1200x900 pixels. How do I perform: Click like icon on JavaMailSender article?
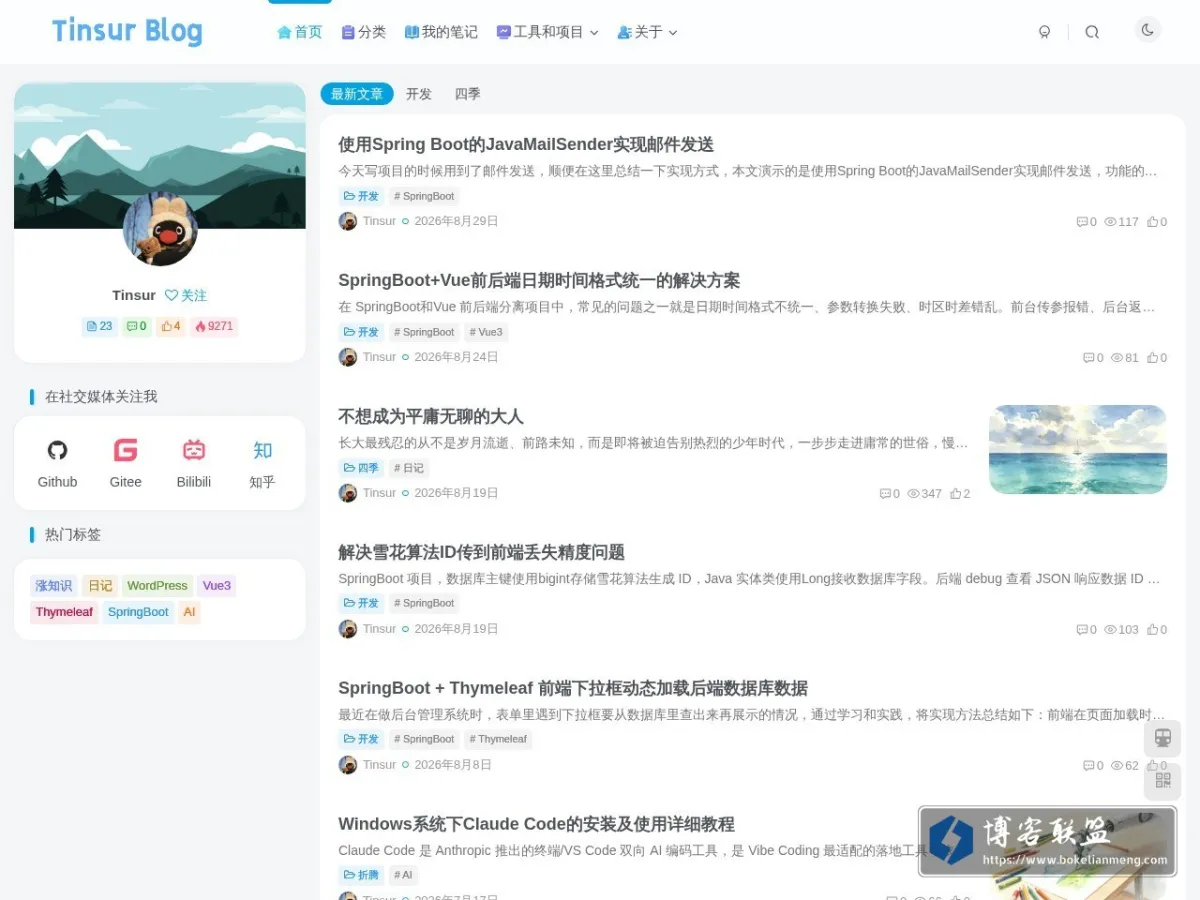[1152, 222]
